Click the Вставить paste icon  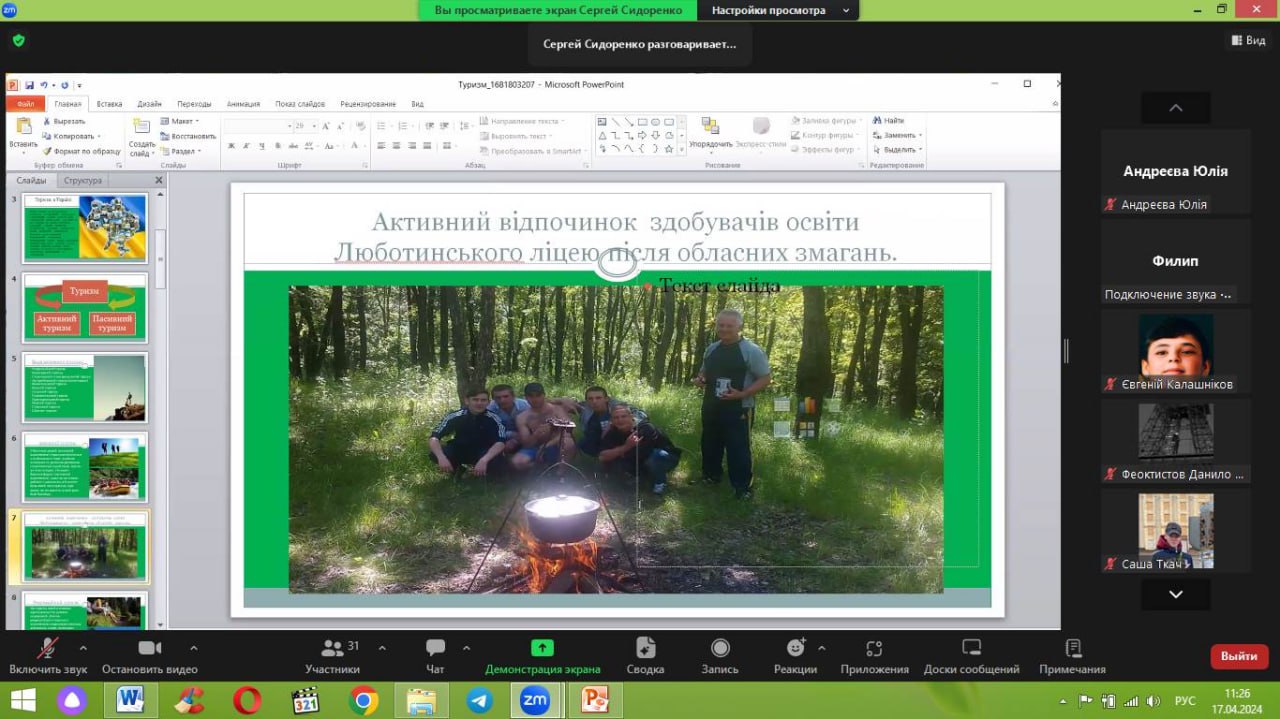[x=23, y=127]
